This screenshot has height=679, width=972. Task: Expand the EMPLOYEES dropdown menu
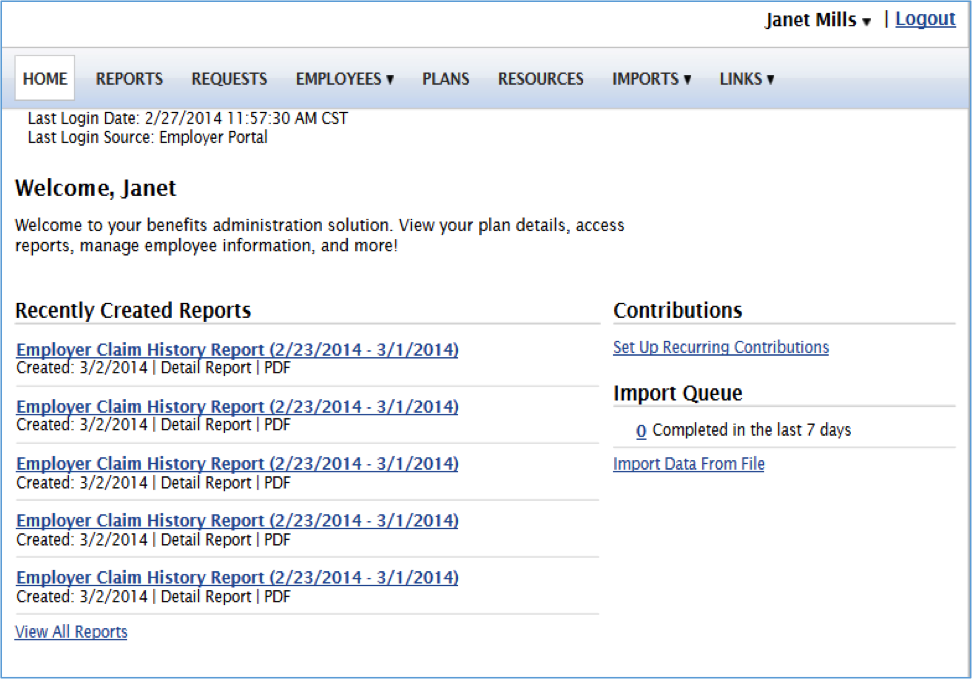click(x=345, y=79)
